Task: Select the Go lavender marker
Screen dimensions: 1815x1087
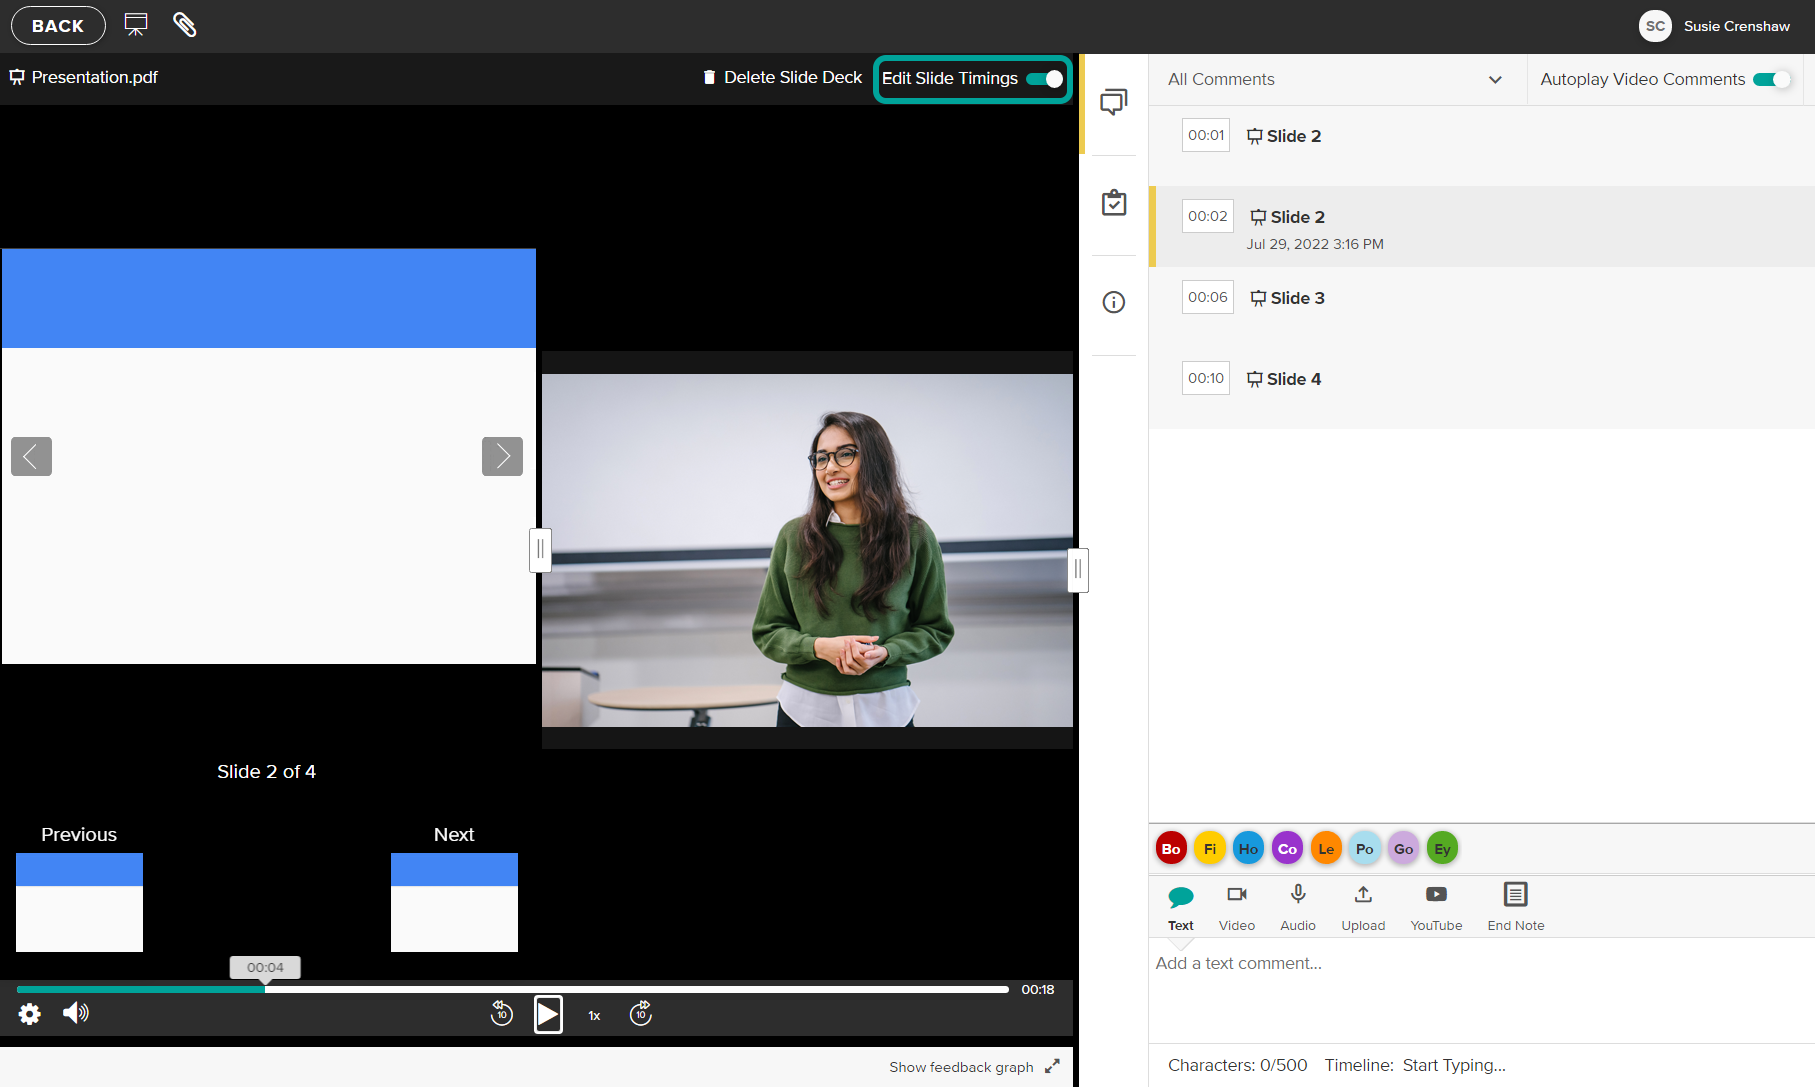Action: tap(1404, 848)
